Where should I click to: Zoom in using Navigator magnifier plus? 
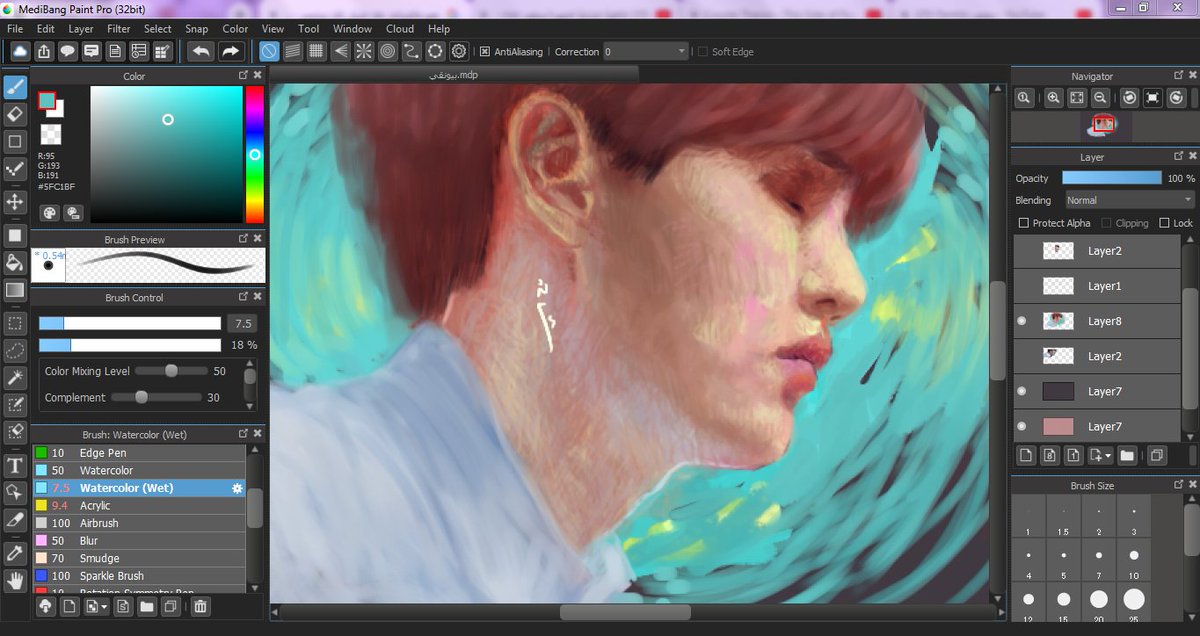[x=1053, y=97]
